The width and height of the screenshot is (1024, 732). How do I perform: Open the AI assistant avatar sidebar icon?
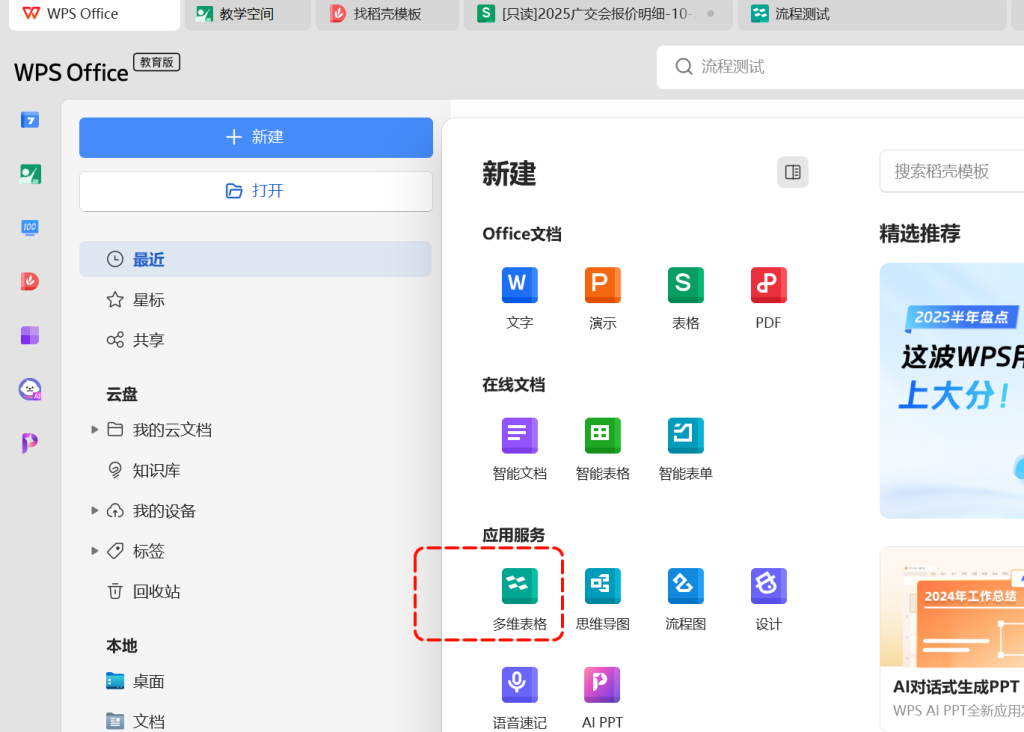point(29,389)
